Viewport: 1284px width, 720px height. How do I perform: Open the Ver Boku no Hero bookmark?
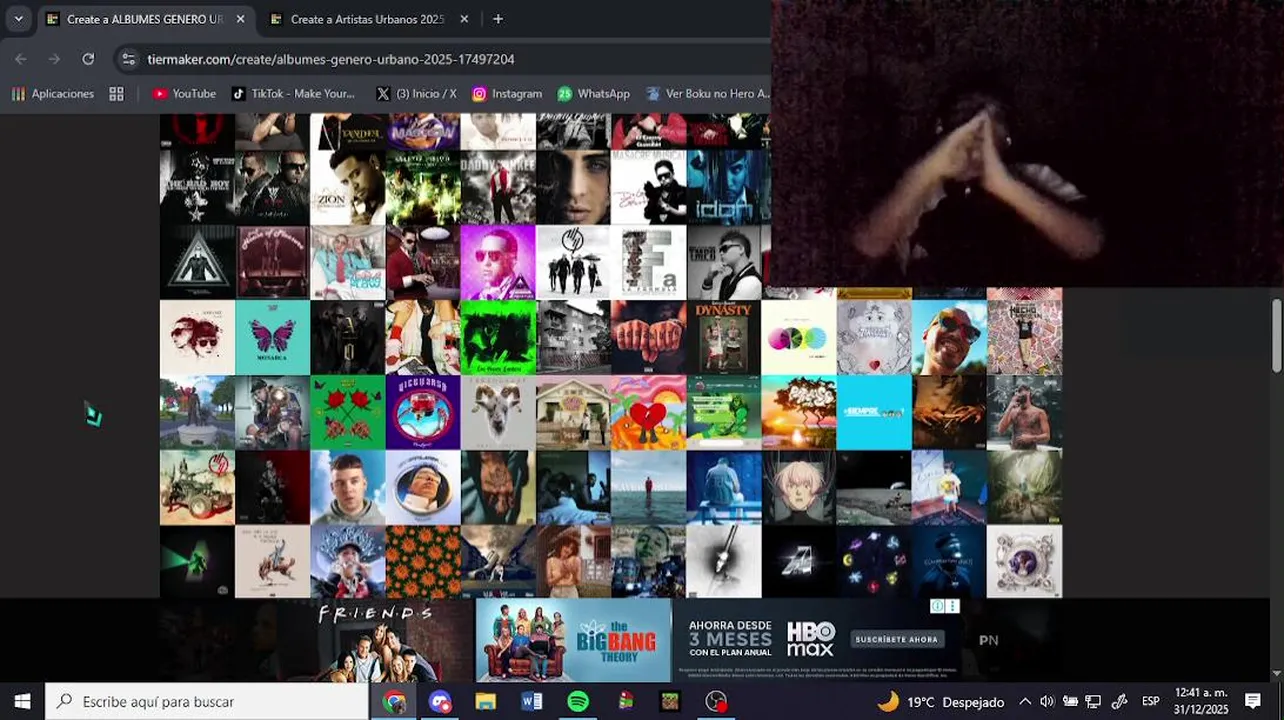(x=708, y=93)
